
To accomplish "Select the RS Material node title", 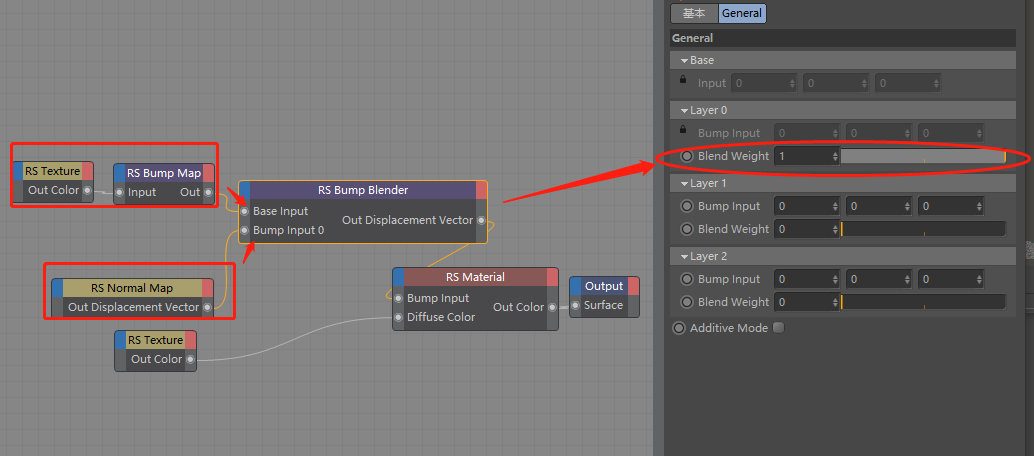I will (475, 277).
